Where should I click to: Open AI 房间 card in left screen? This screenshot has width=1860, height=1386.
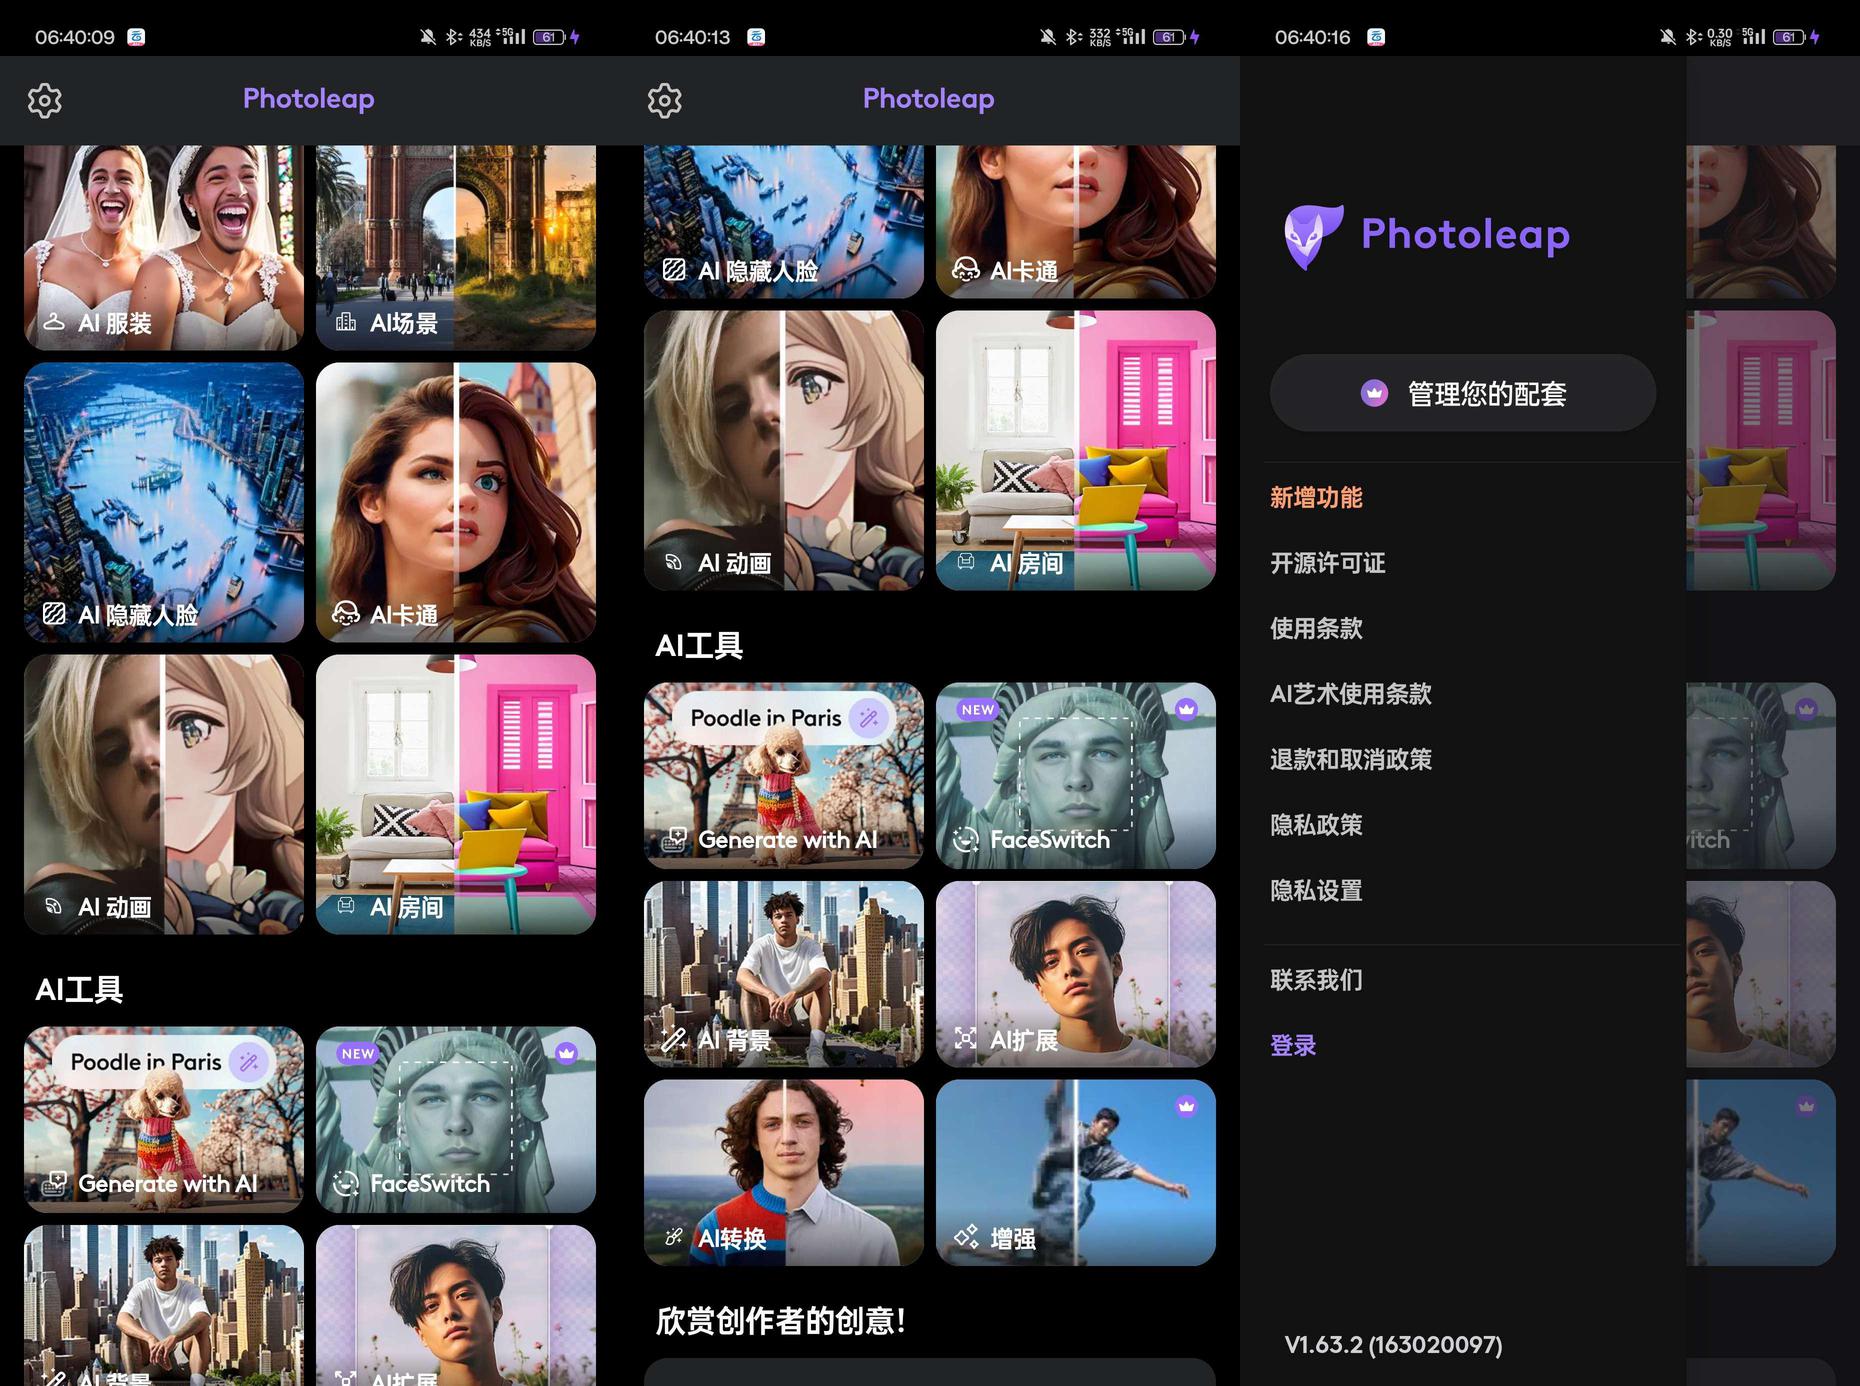coord(456,794)
